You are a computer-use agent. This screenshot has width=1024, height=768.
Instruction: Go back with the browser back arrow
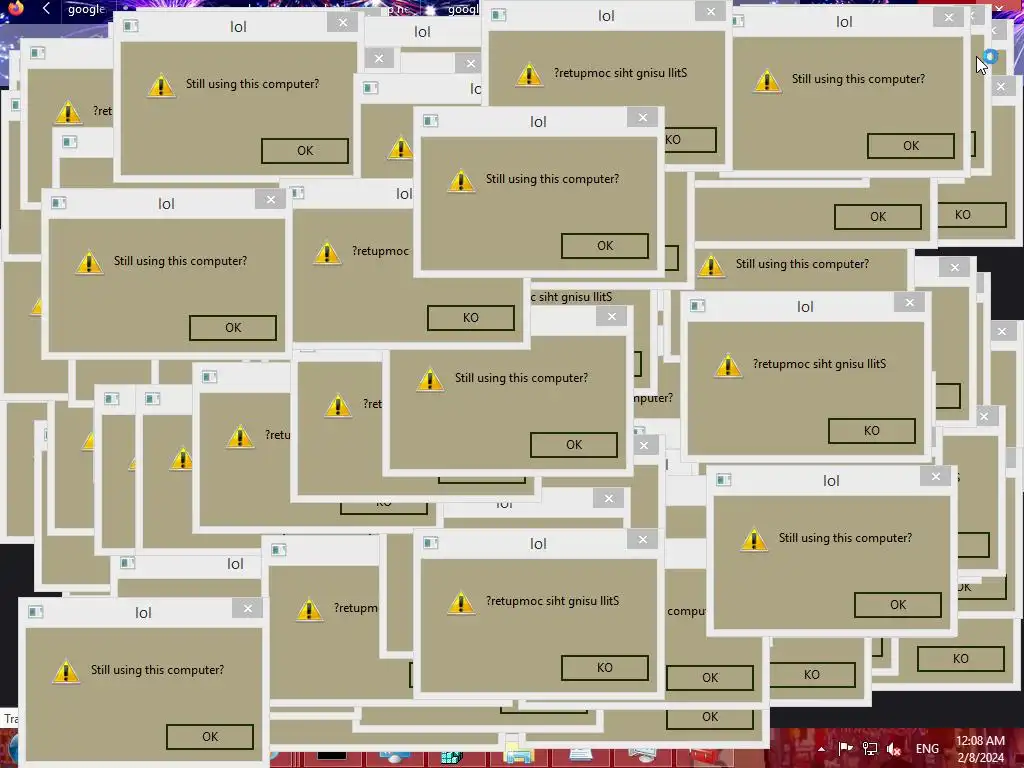pos(46,8)
